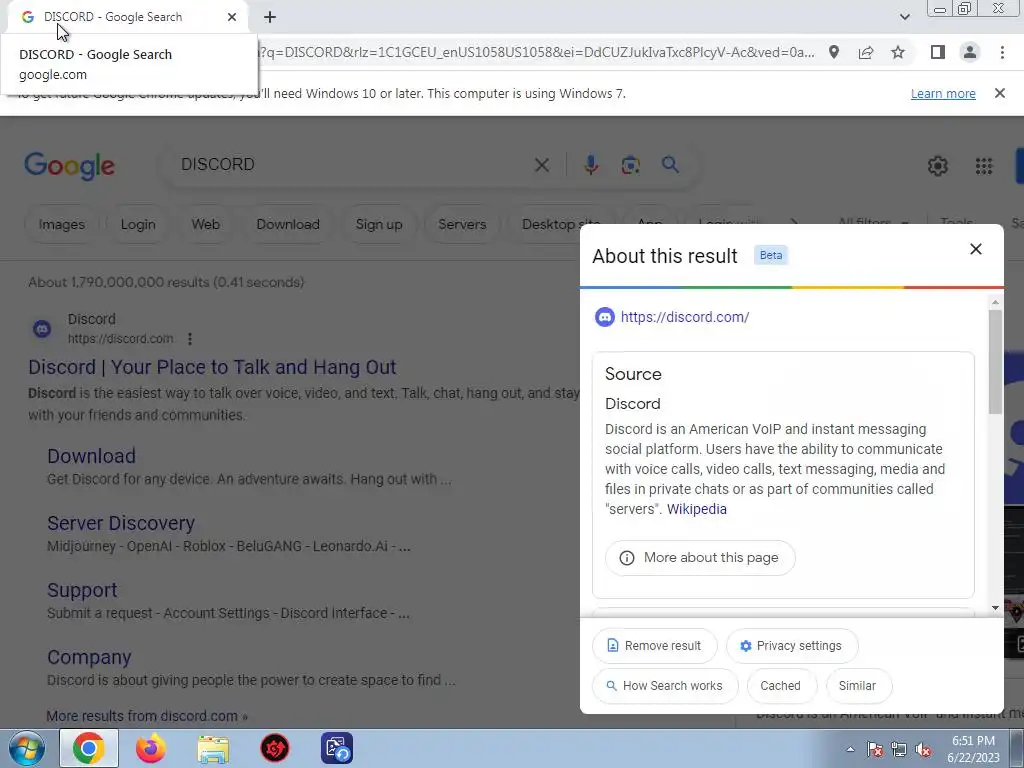Image resolution: width=1024 pixels, height=768 pixels.
Task: Click More about this page button
Action: click(x=700, y=558)
